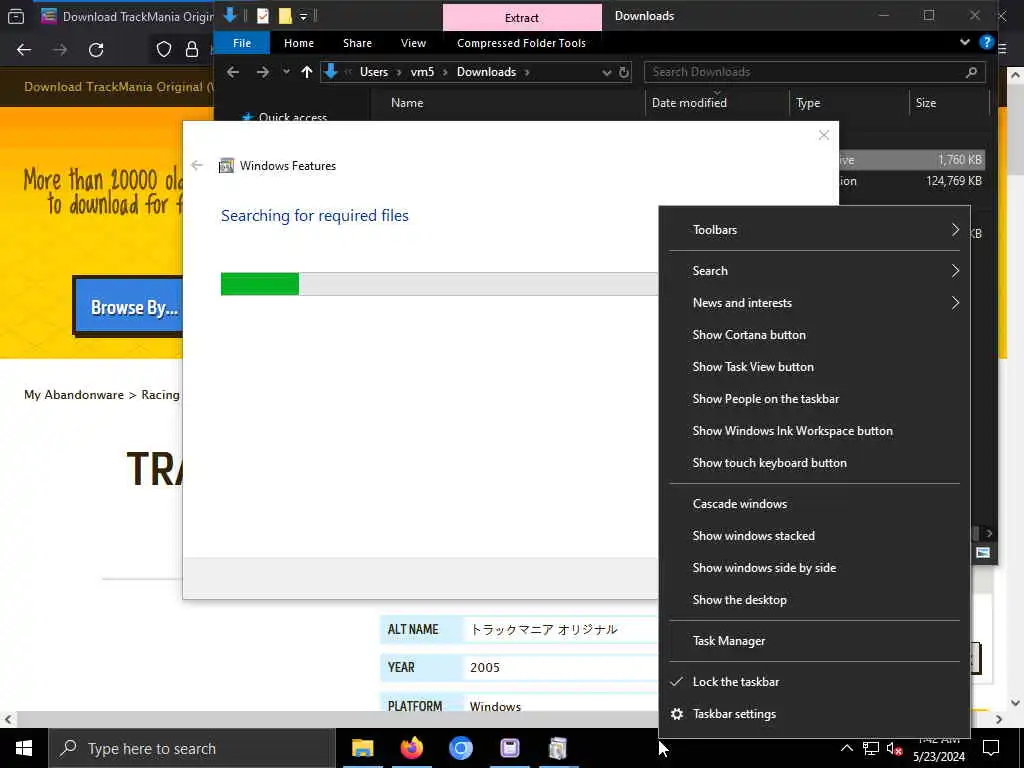Refresh the Downloads folder
Screen dimensions: 1024x768
[x=624, y=72]
